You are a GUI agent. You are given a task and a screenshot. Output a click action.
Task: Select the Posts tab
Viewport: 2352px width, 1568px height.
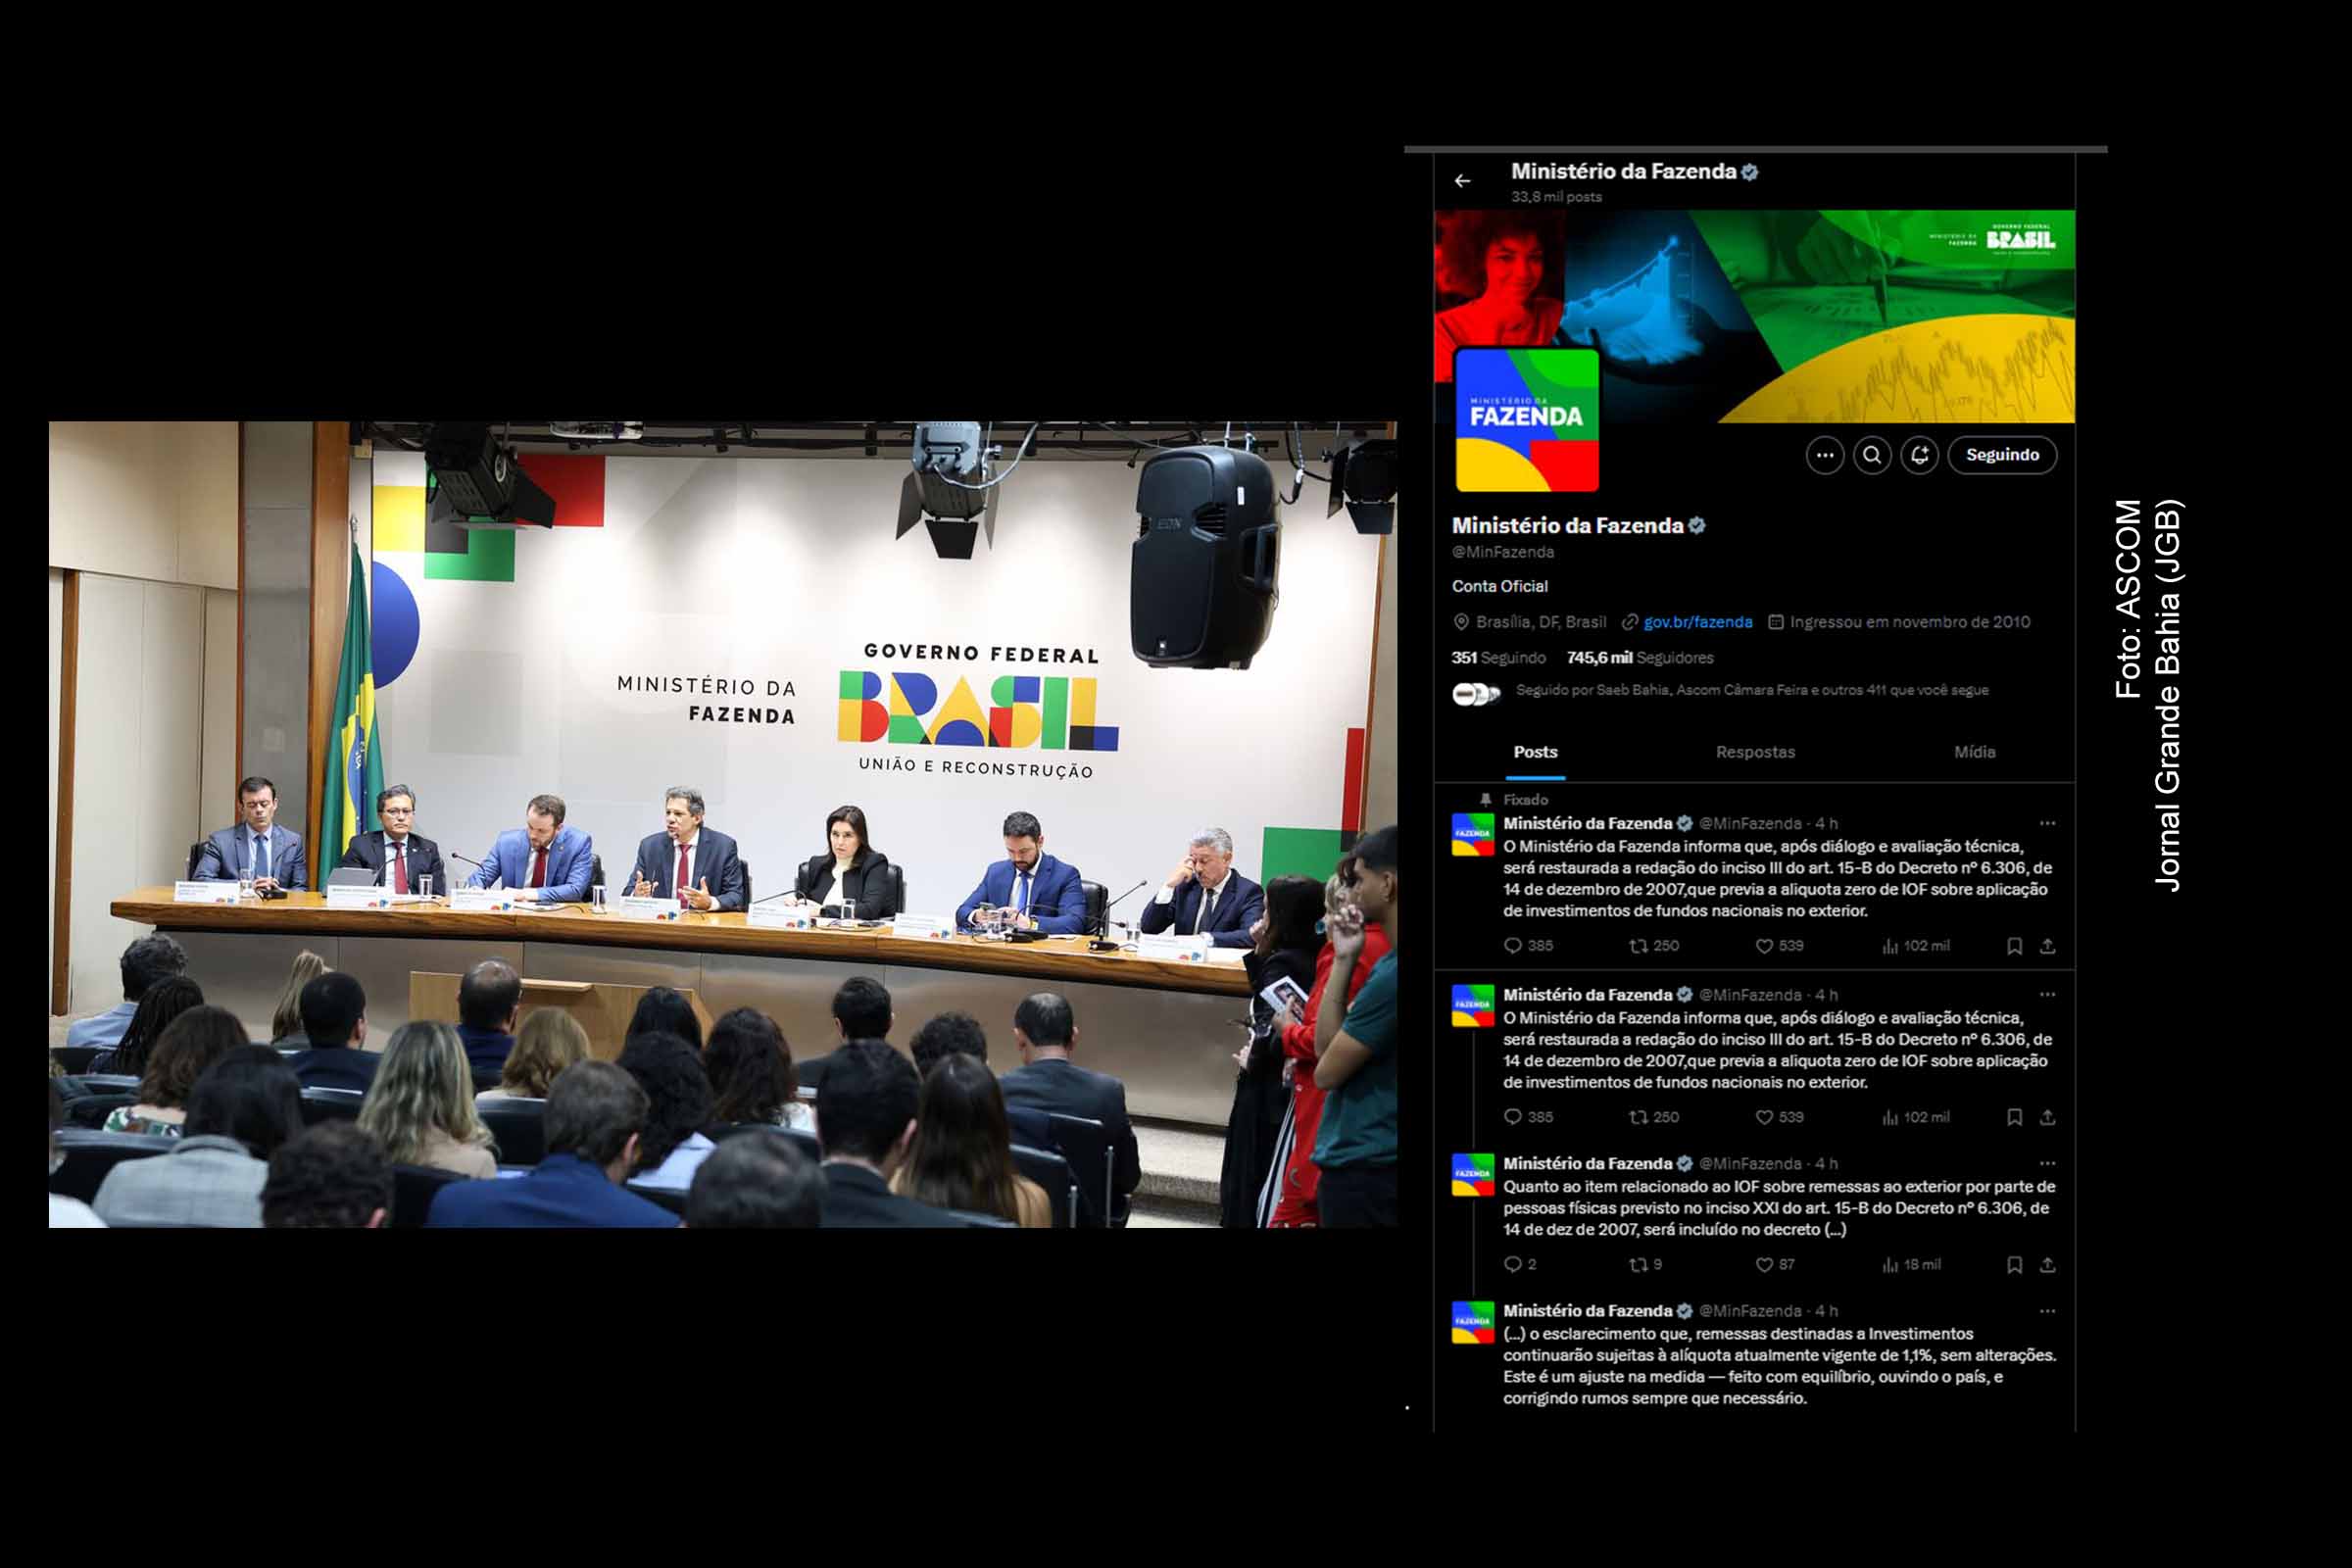(1535, 752)
